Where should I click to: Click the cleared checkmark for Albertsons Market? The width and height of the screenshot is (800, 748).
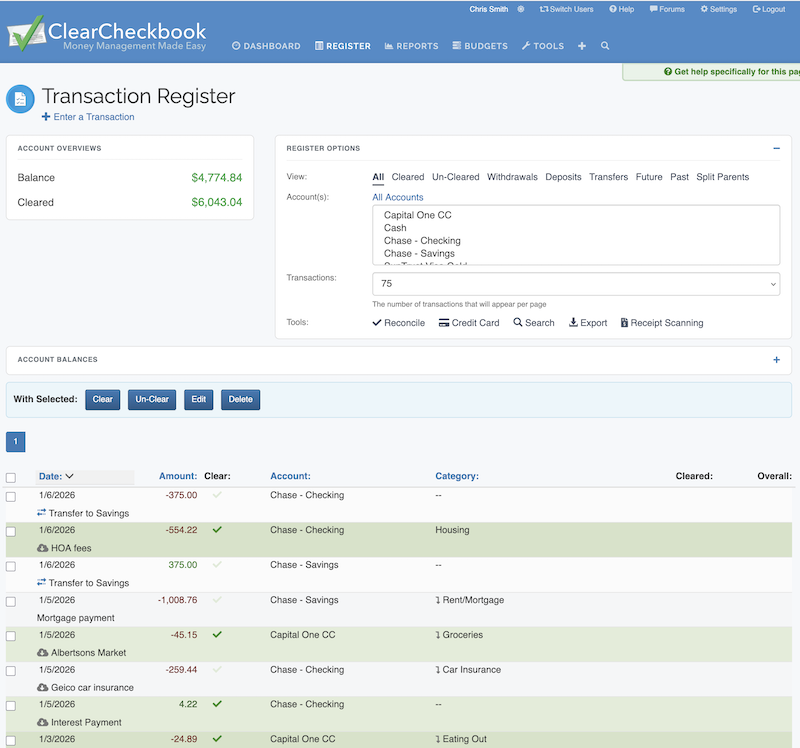(x=217, y=635)
